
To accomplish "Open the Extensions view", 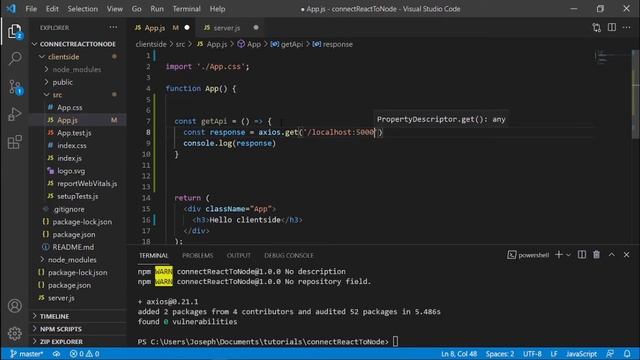I will (15, 142).
